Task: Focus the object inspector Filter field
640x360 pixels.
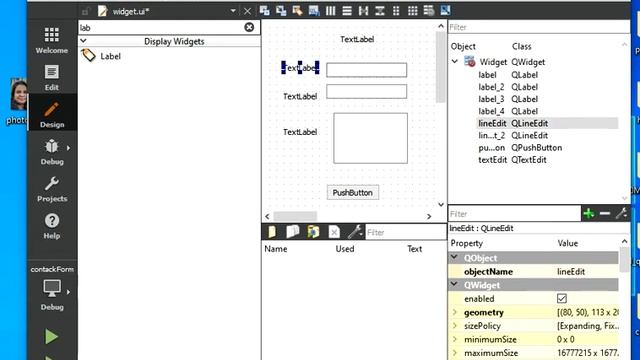Action: [539, 27]
